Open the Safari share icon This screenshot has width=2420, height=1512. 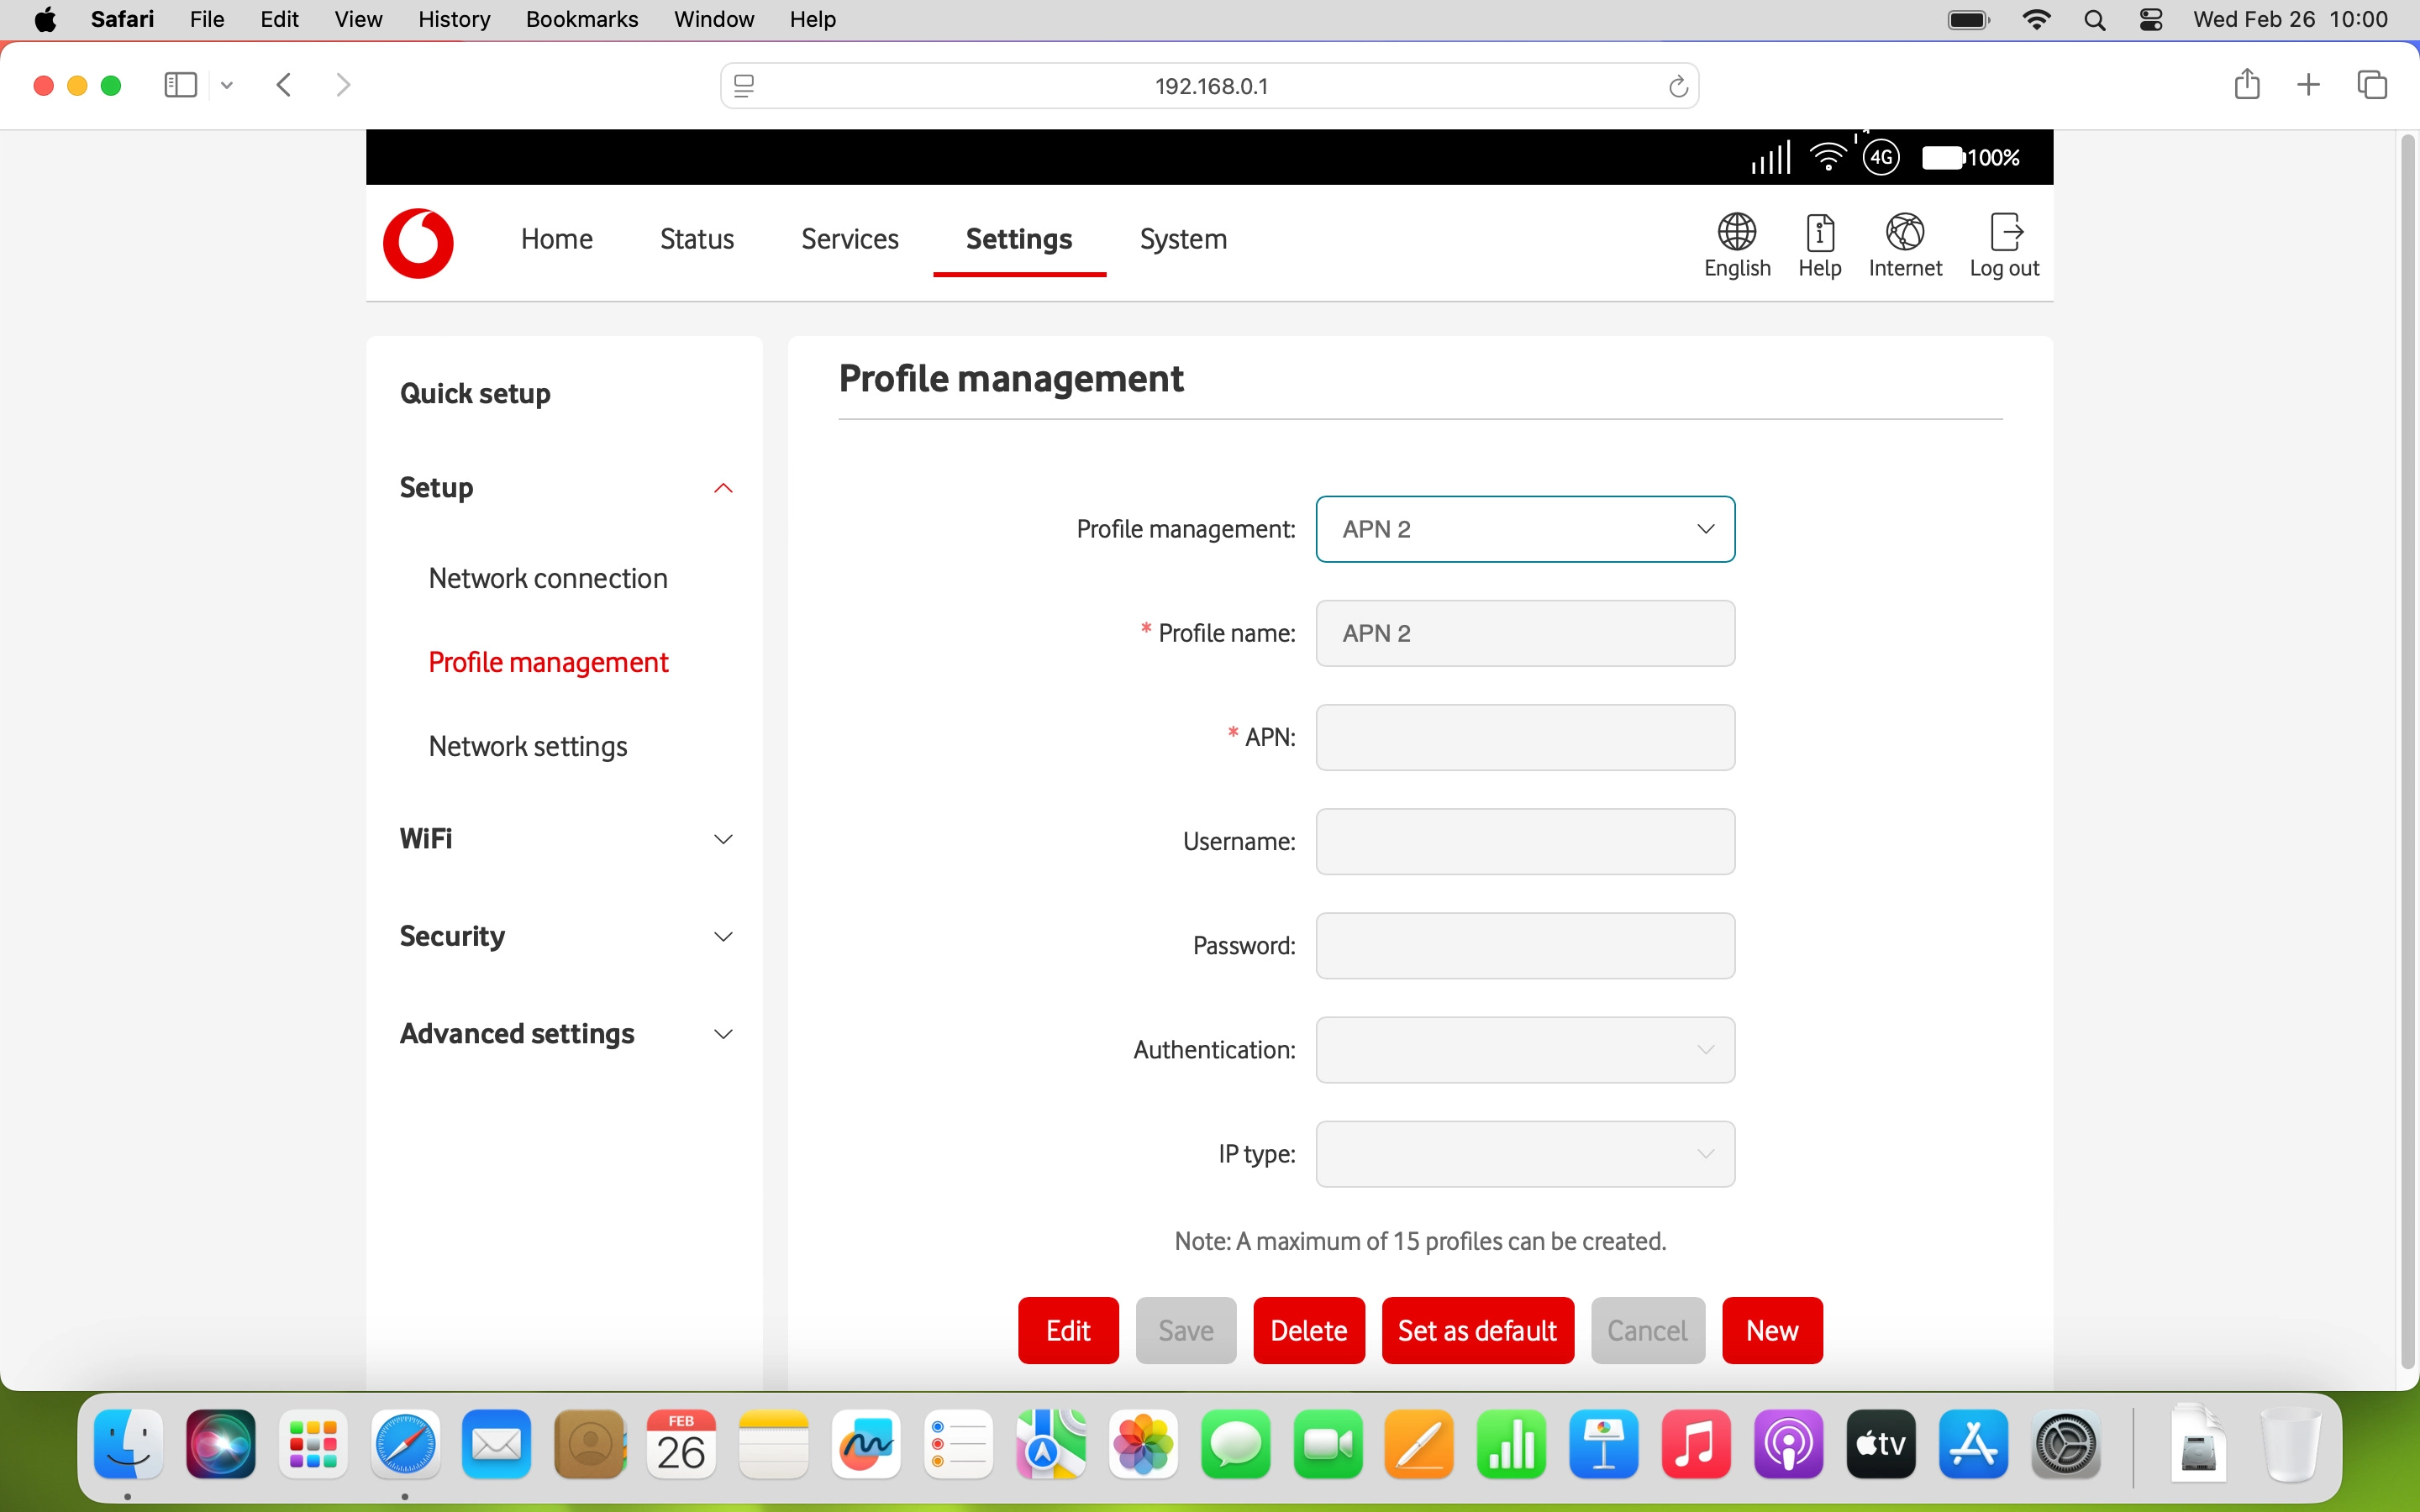point(2246,84)
